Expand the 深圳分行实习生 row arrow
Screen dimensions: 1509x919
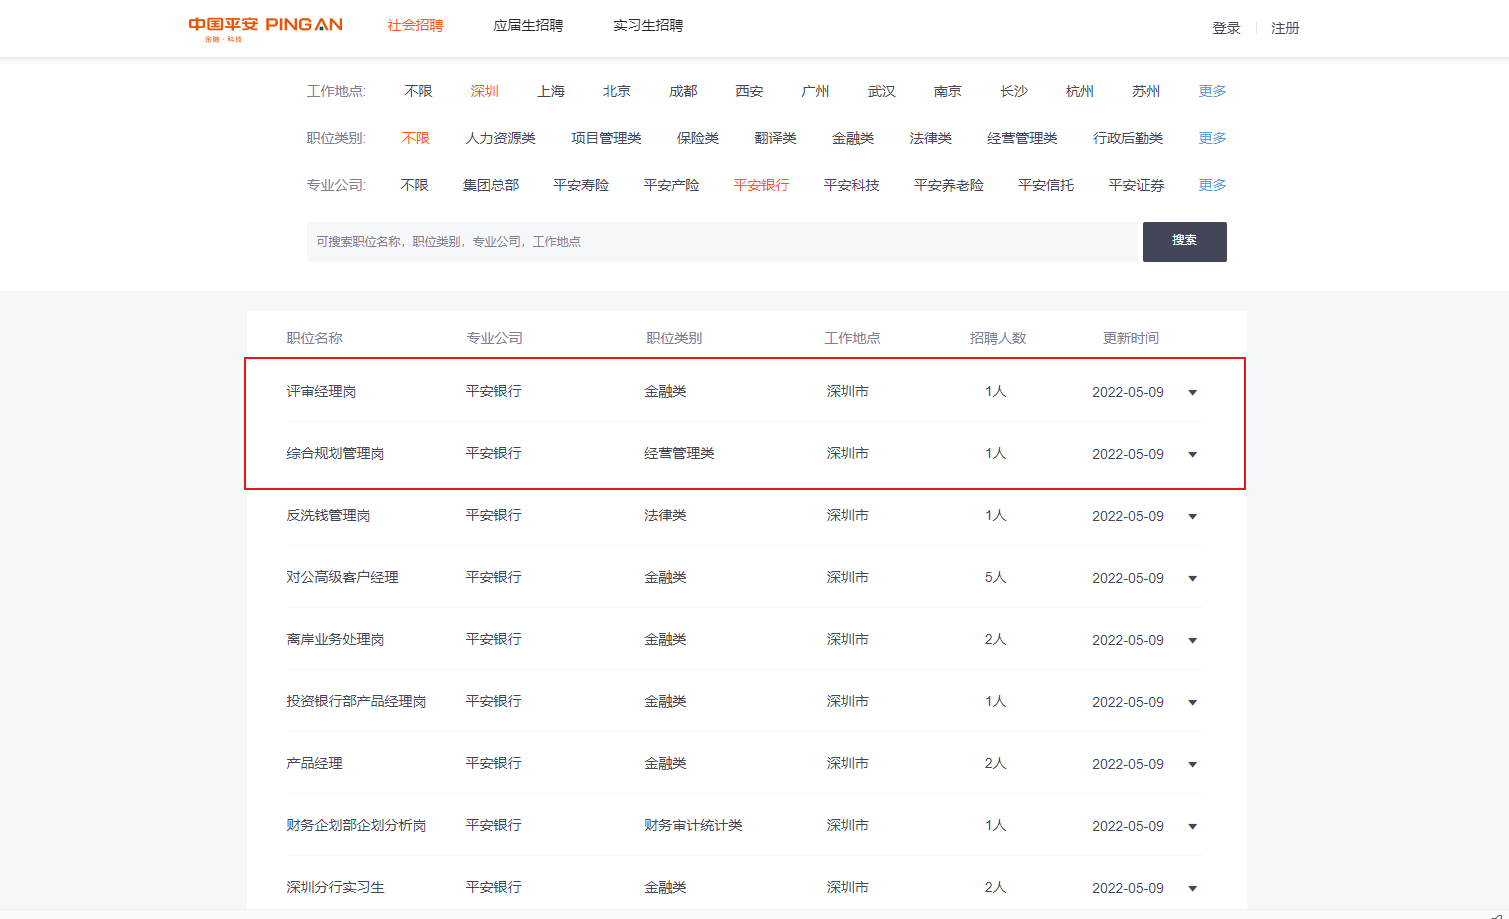1192,889
